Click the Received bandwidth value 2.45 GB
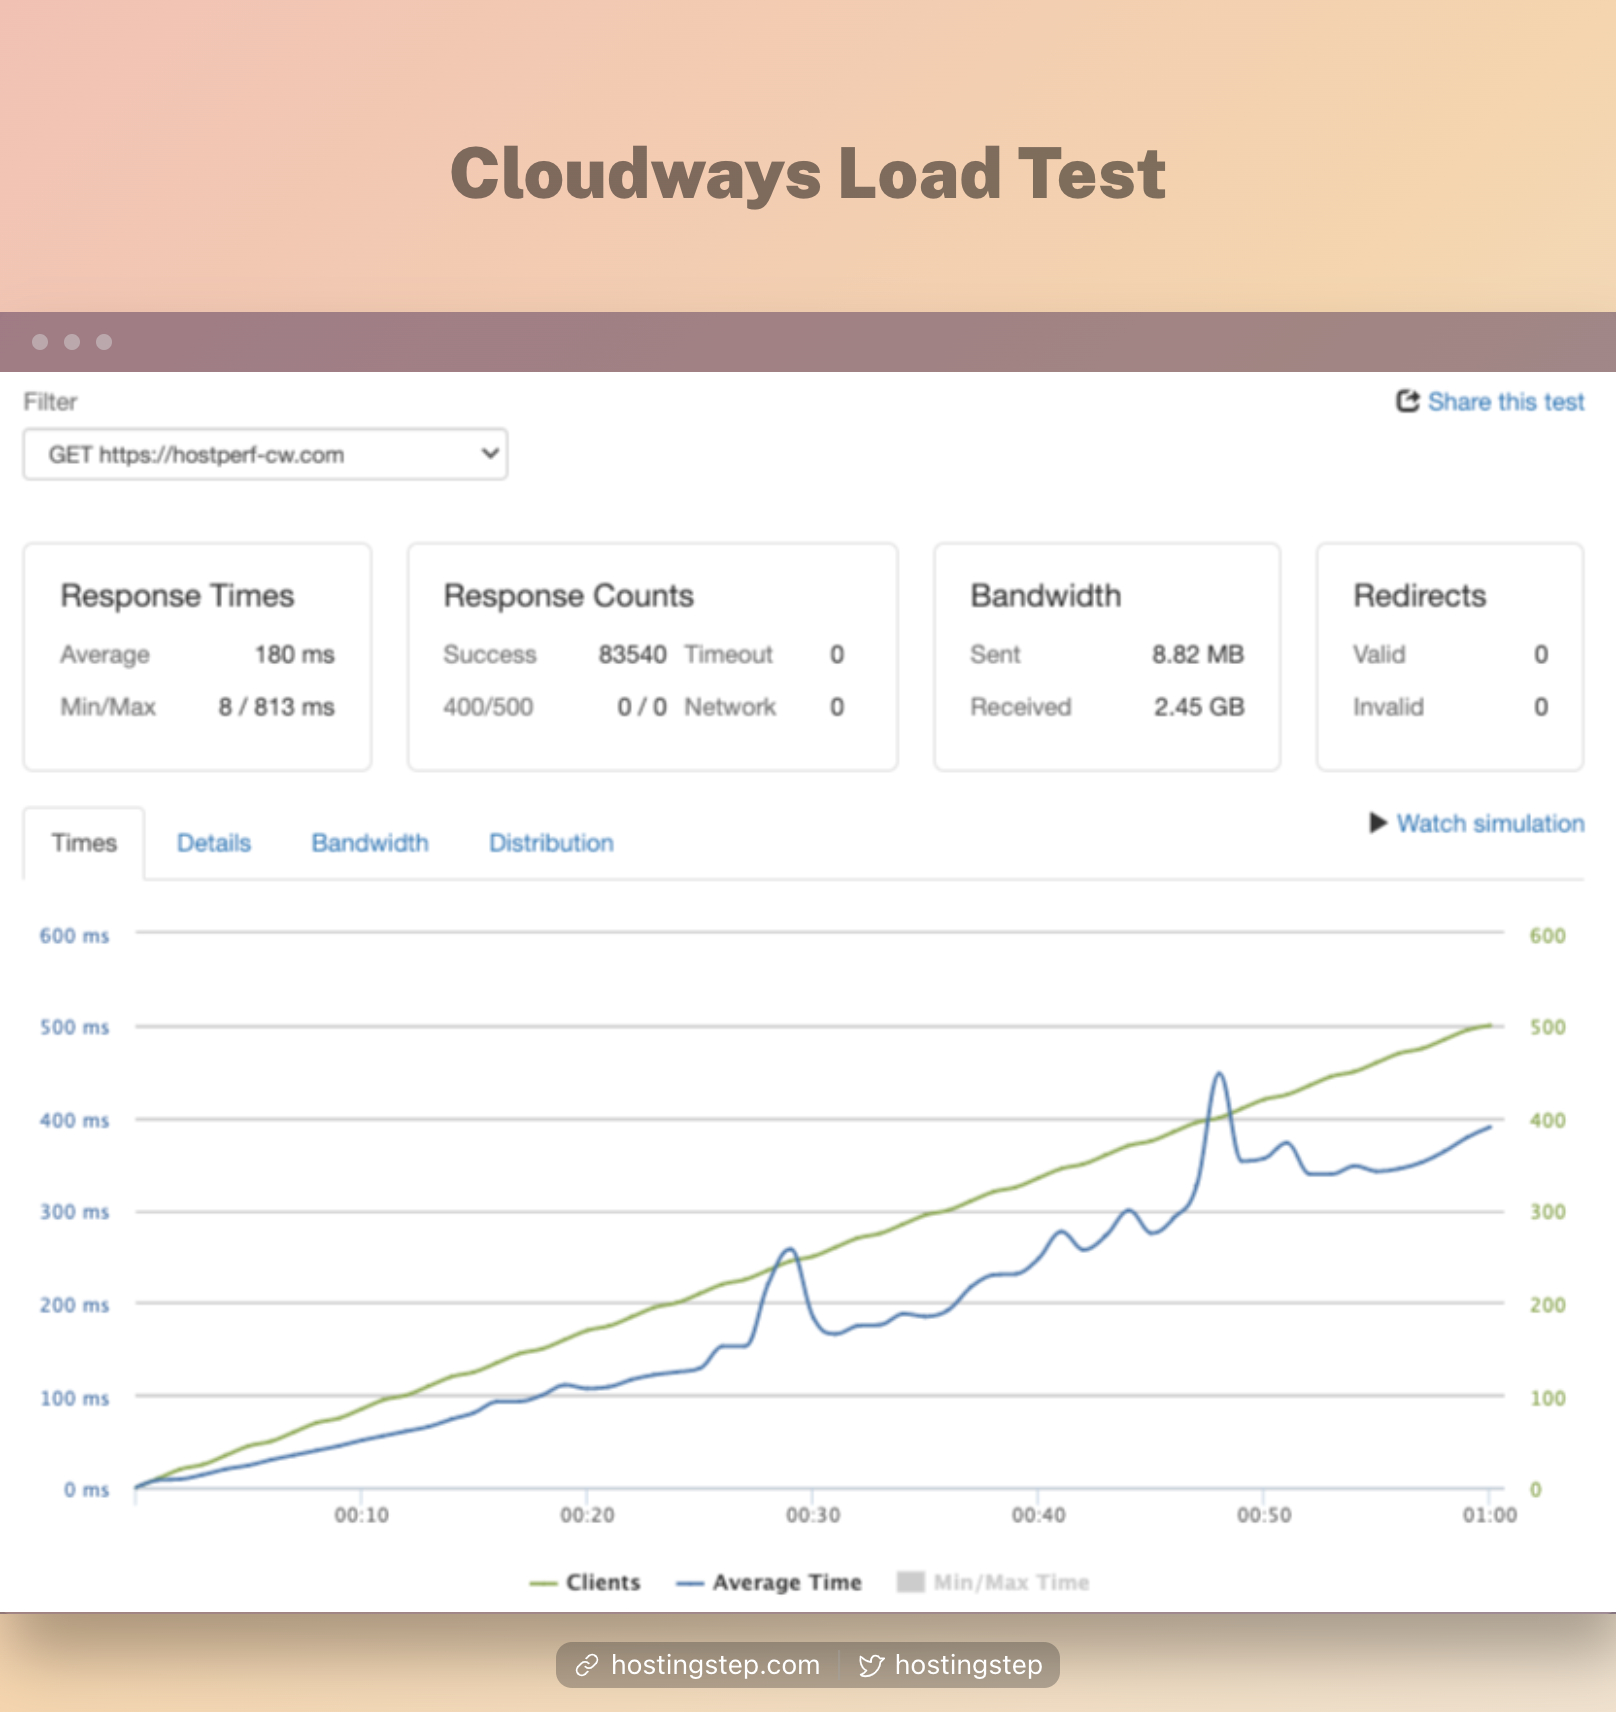This screenshot has width=1616, height=1712. pyautogui.click(x=1199, y=707)
